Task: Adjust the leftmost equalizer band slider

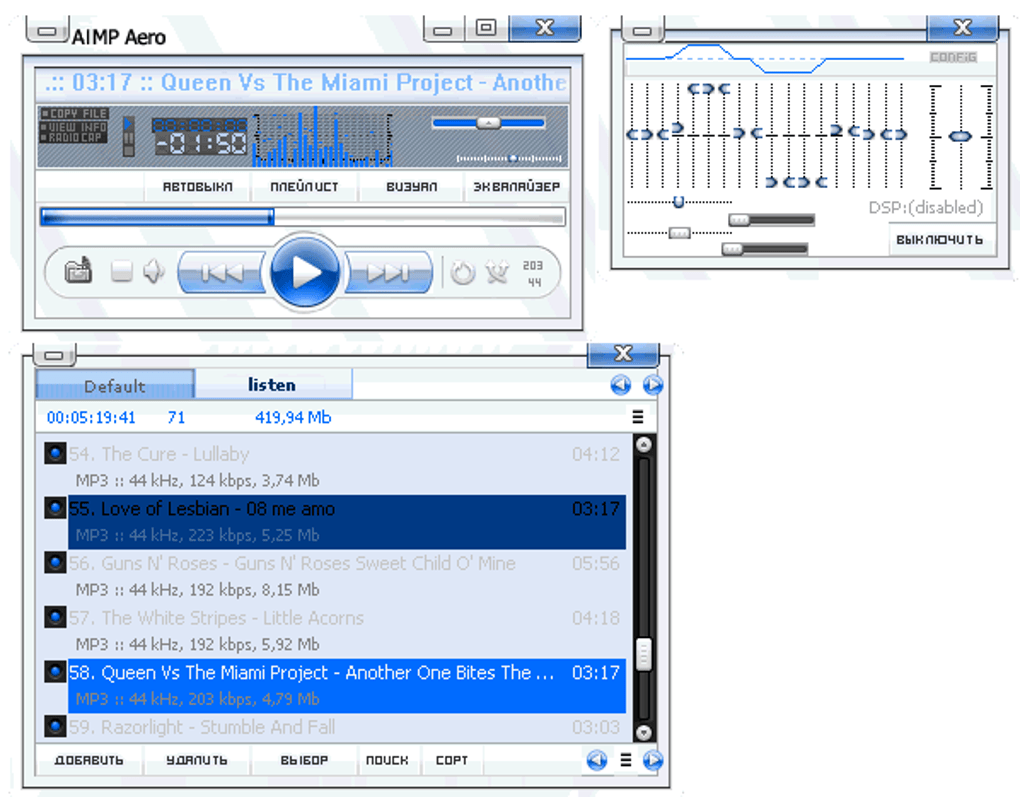Action: [632, 135]
